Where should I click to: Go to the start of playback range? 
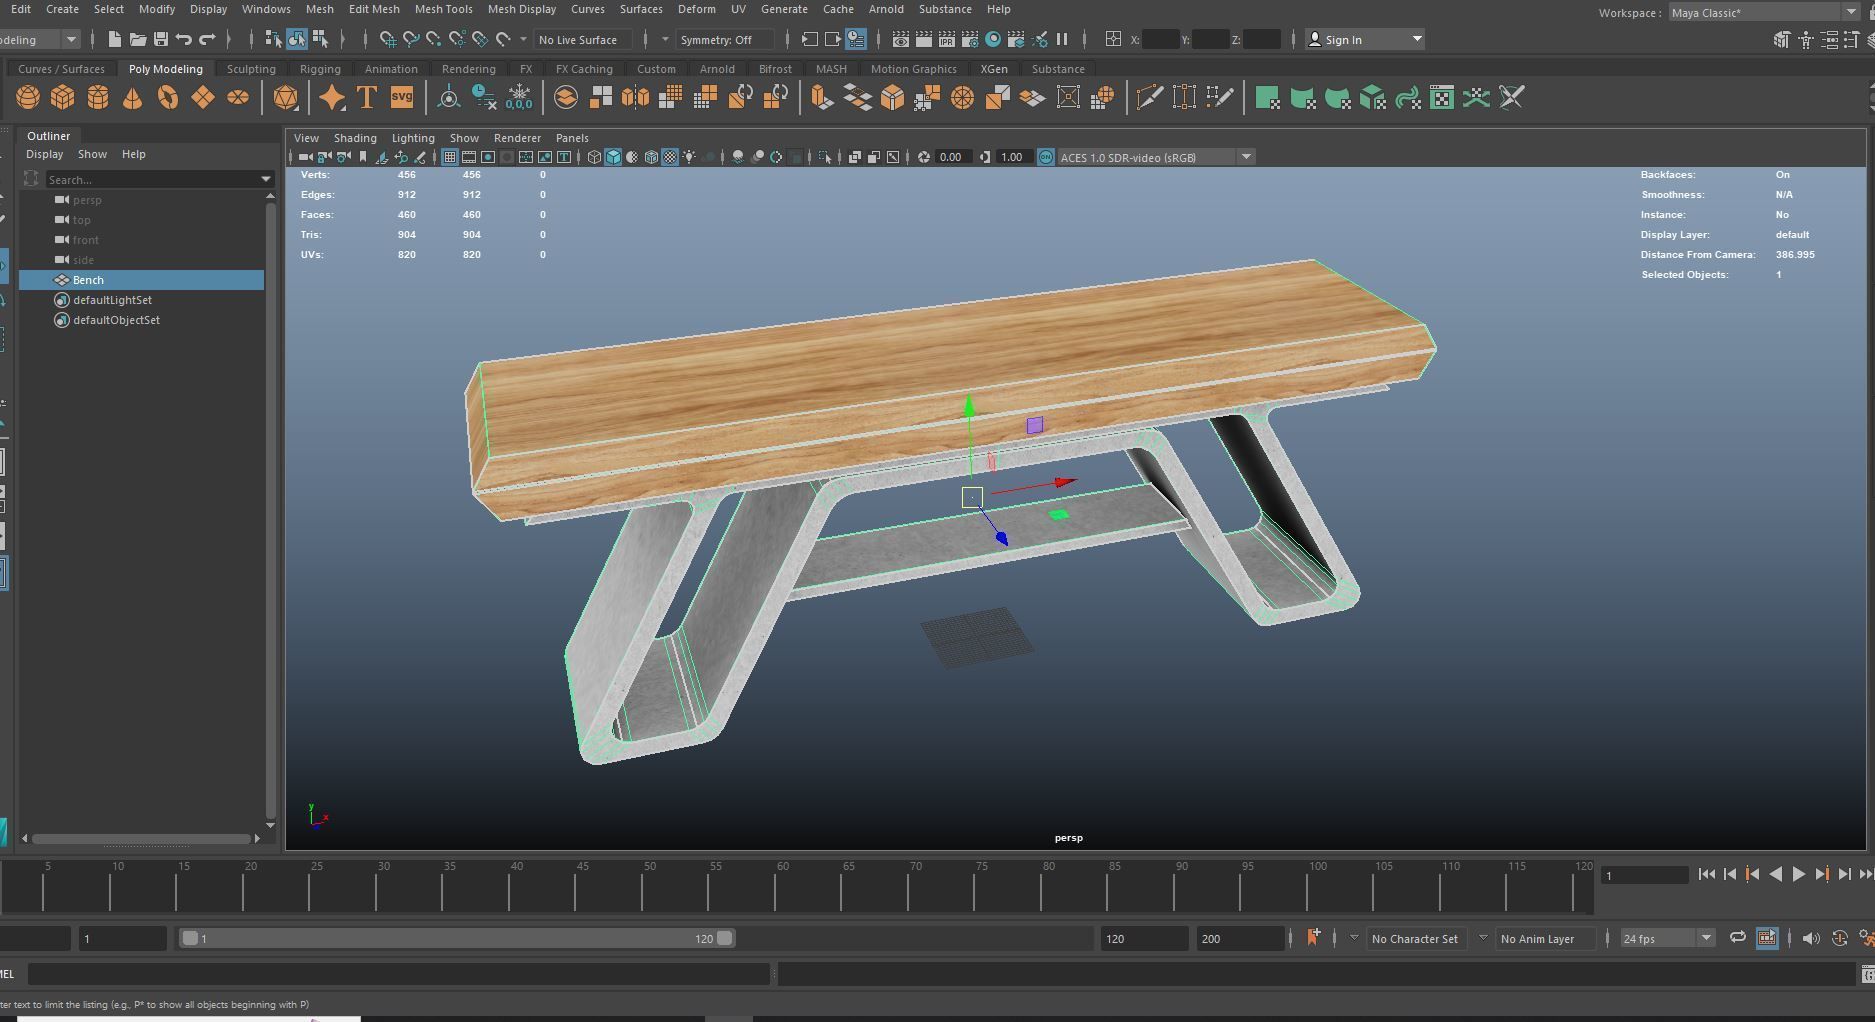click(1707, 874)
